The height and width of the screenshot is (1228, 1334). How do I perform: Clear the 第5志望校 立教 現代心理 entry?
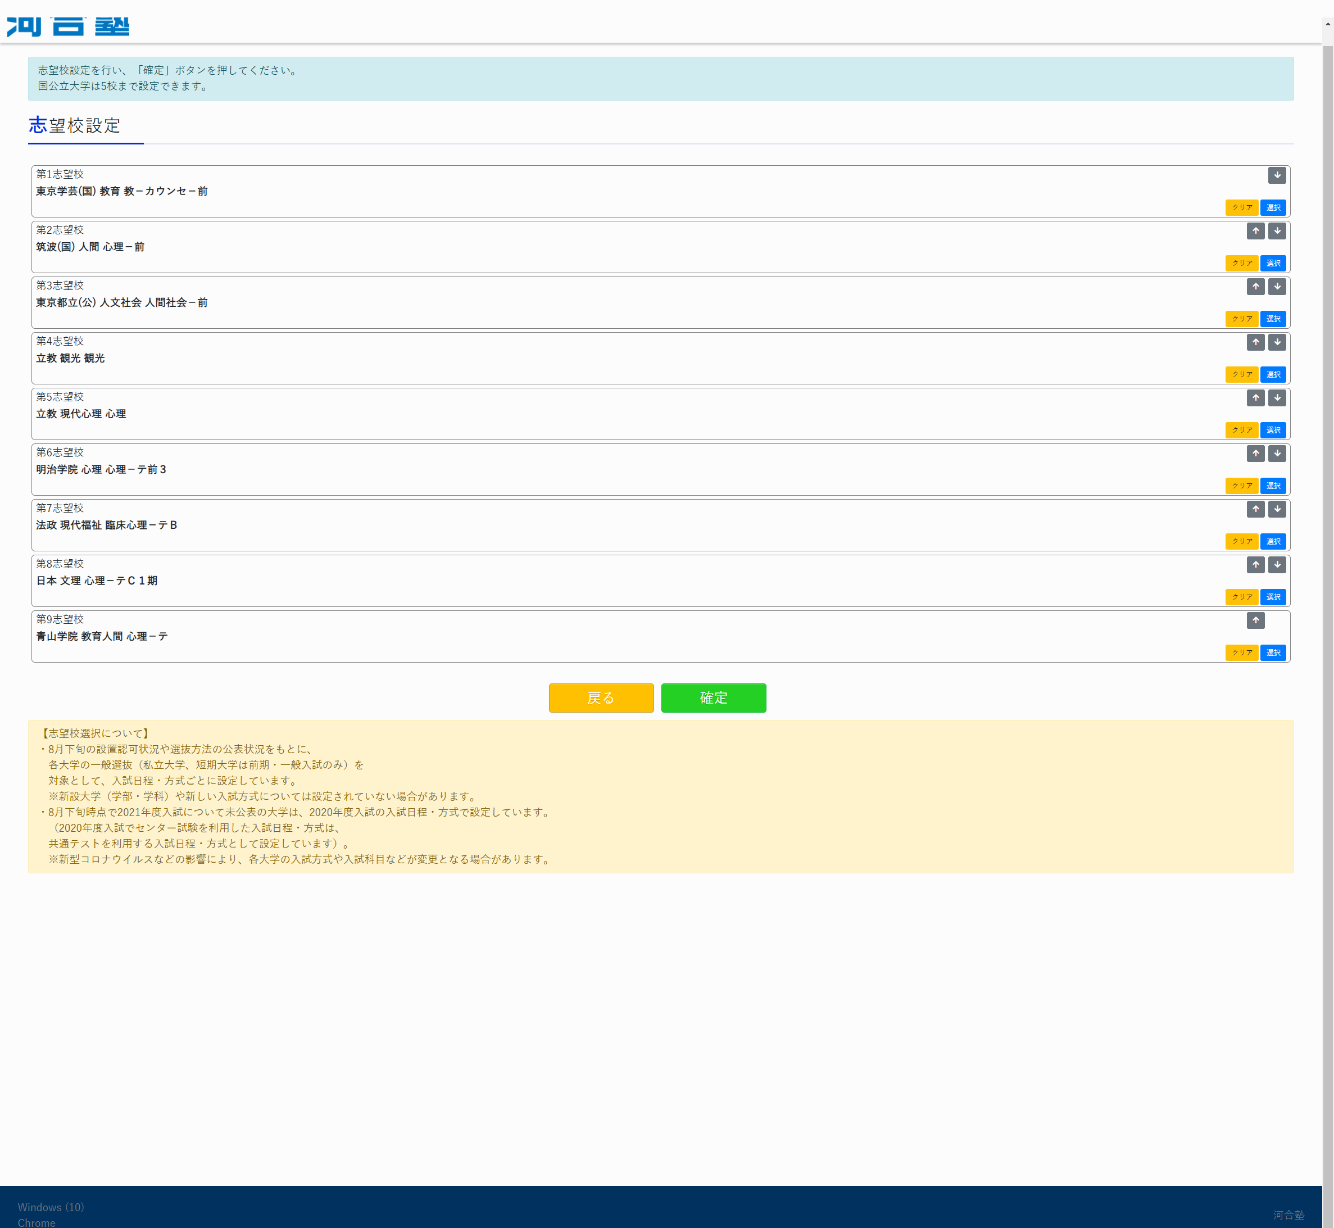click(1241, 430)
